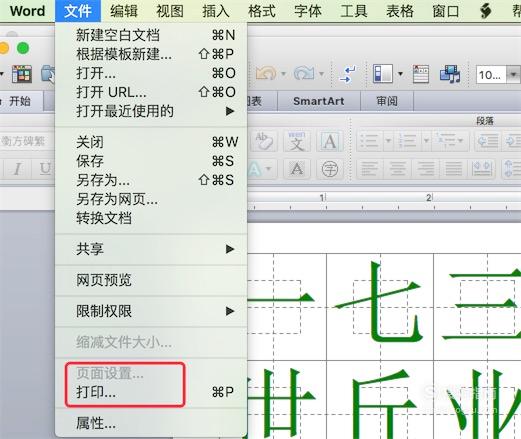This screenshot has height=439, width=521.
Task: Switch to the 审阅 ribbon tab
Action: 387,101
